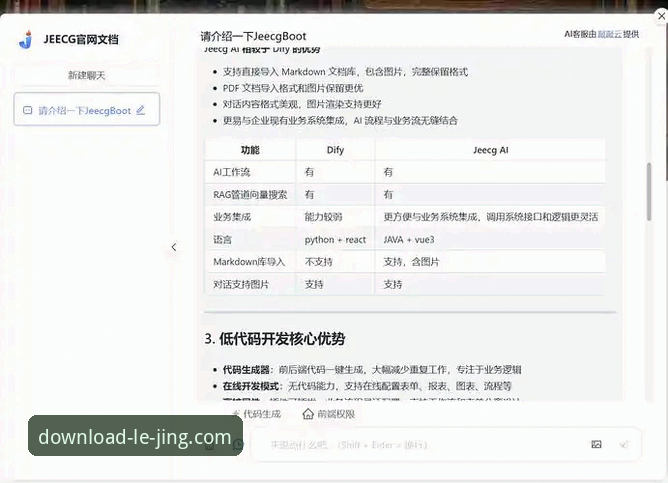Click the 支持，含图片 cell
Viewport: 668px width, 483px height.
coord(490,262)
